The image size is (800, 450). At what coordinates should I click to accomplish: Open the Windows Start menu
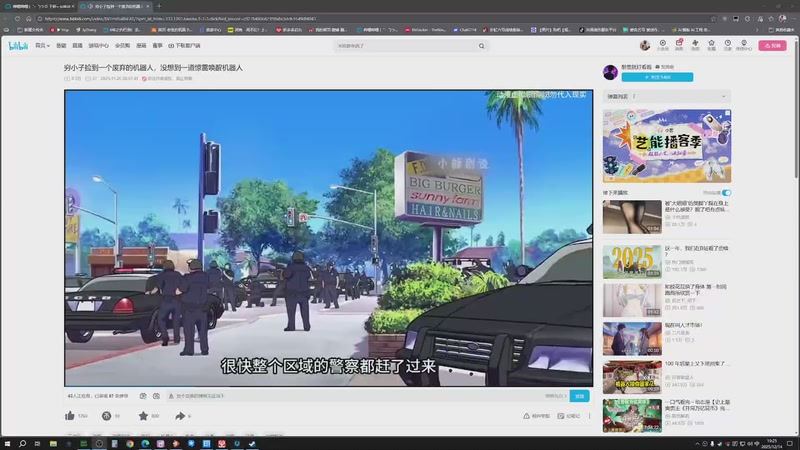click(x=7, y=444)
